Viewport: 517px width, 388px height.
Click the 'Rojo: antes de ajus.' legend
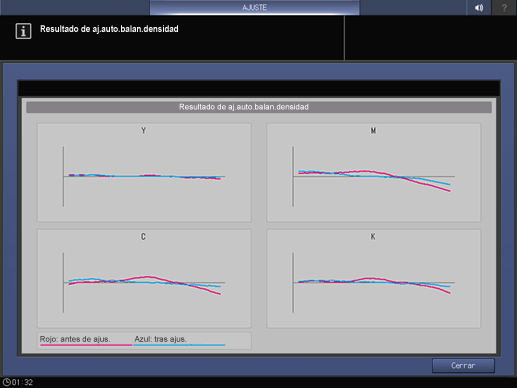86,340
